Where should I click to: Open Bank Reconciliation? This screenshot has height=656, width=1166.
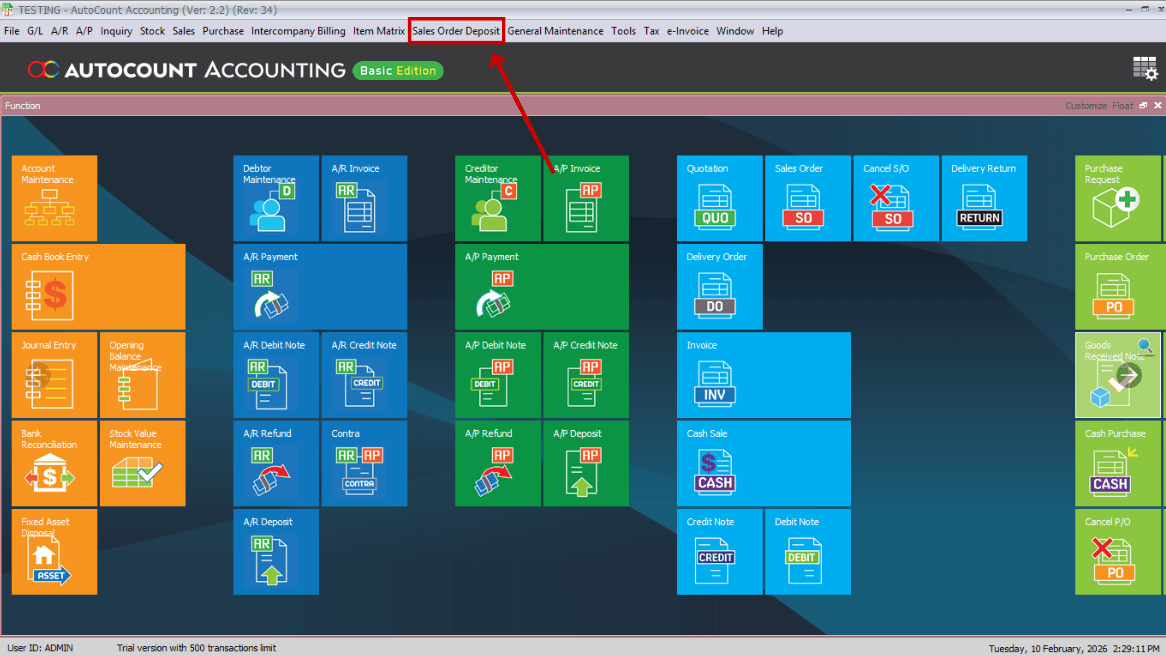[54, 463]
